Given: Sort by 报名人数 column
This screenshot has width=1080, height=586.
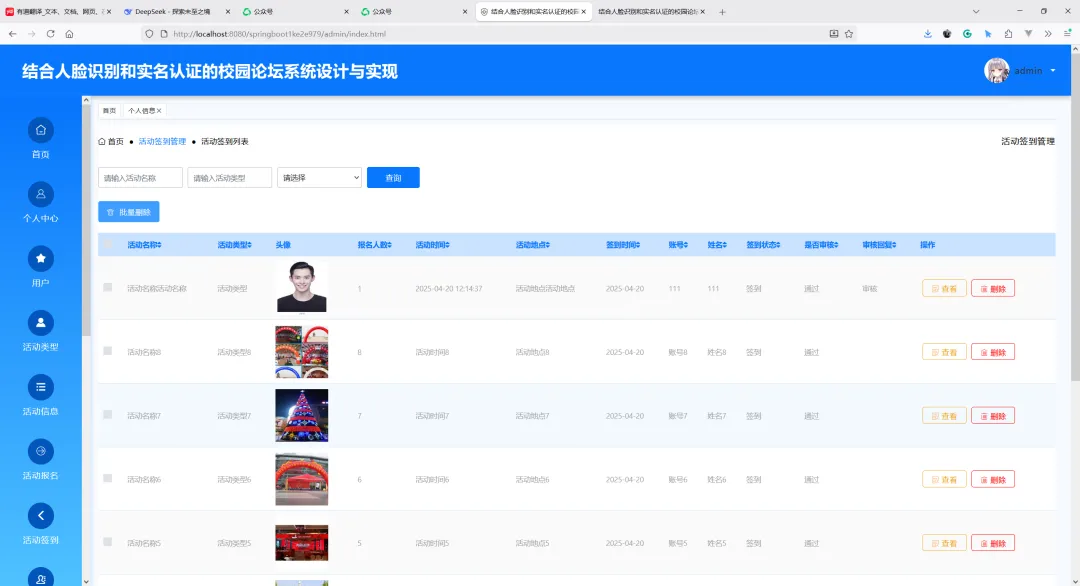Looking at the screenshot, I should pos(374,244).
